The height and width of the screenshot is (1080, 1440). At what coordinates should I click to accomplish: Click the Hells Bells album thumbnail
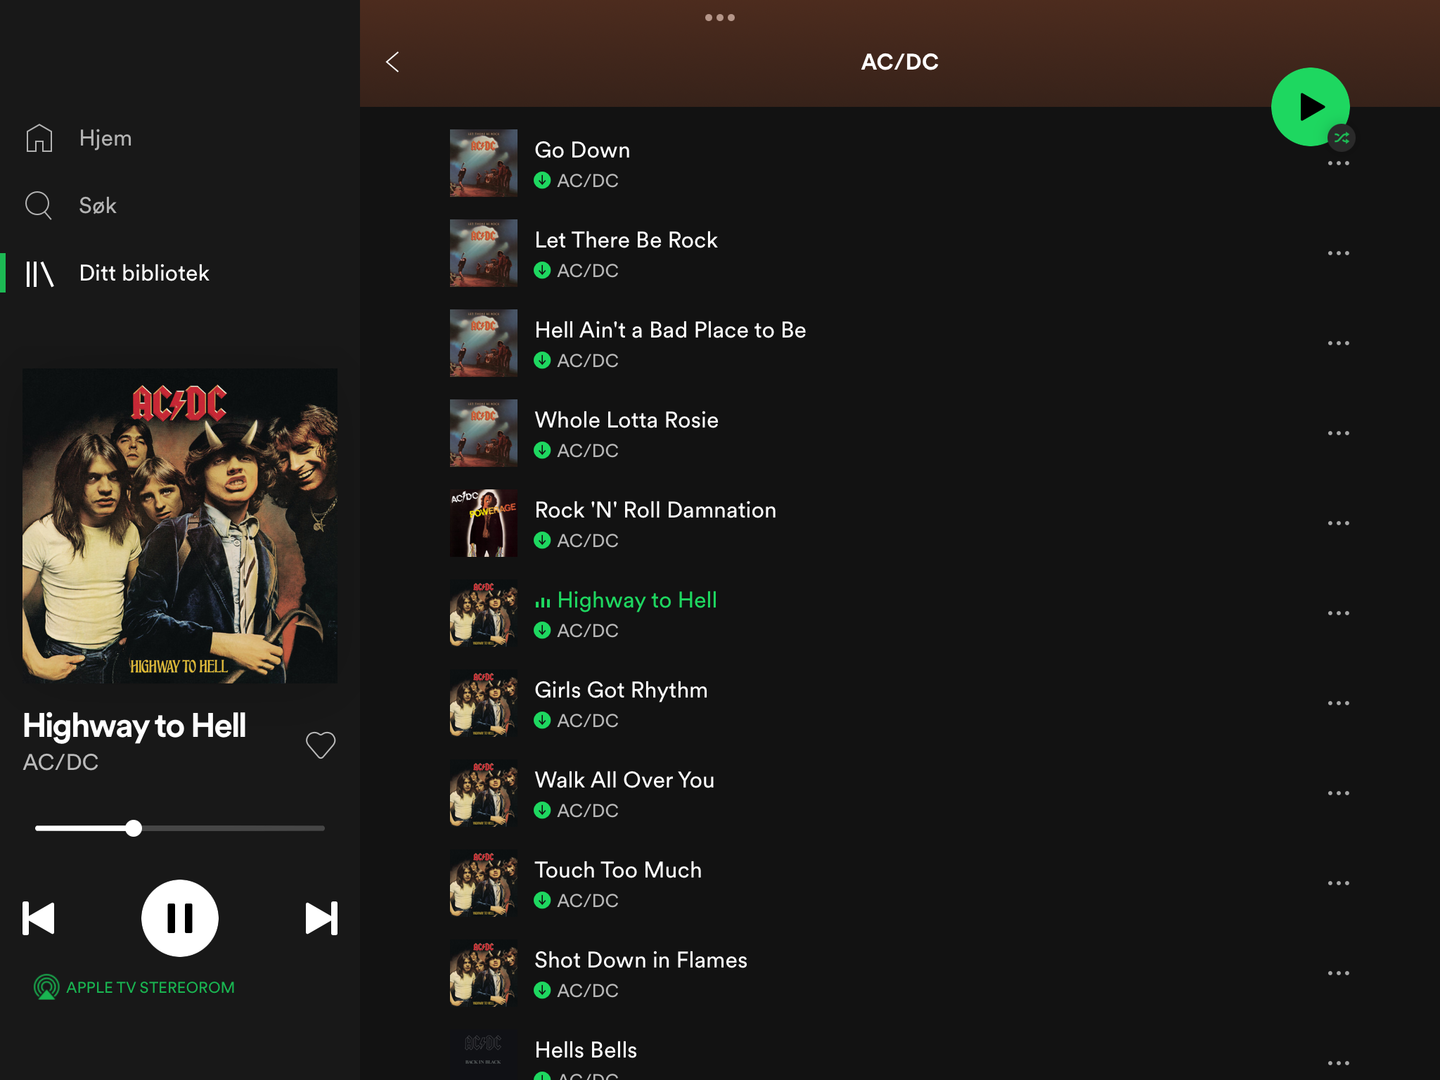click(484, 1054)
